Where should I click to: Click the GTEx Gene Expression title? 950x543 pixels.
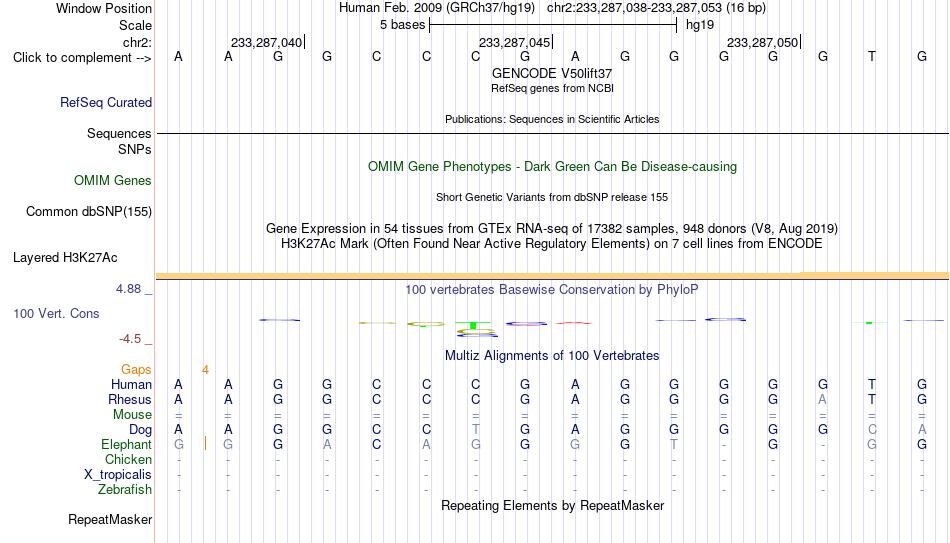[x=552, y=228]
